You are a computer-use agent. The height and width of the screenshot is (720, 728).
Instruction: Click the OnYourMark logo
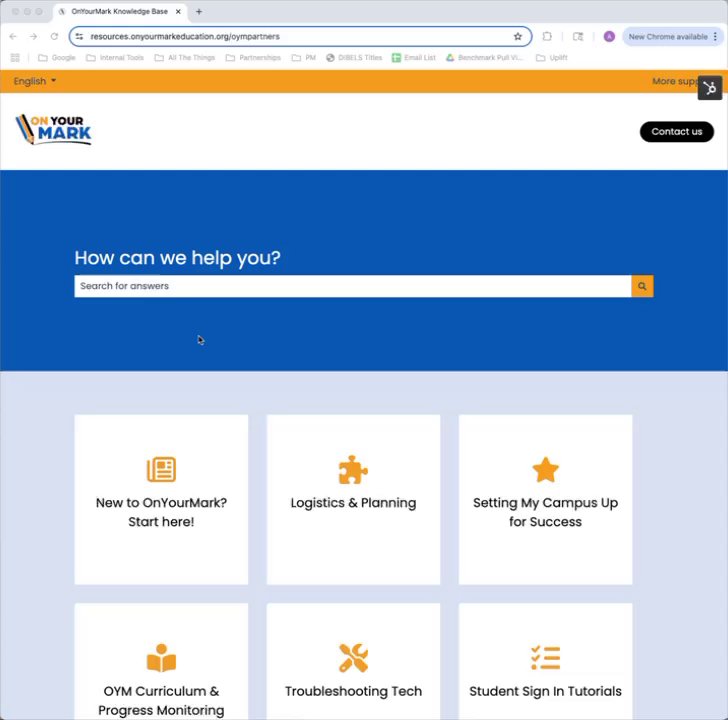53,130
